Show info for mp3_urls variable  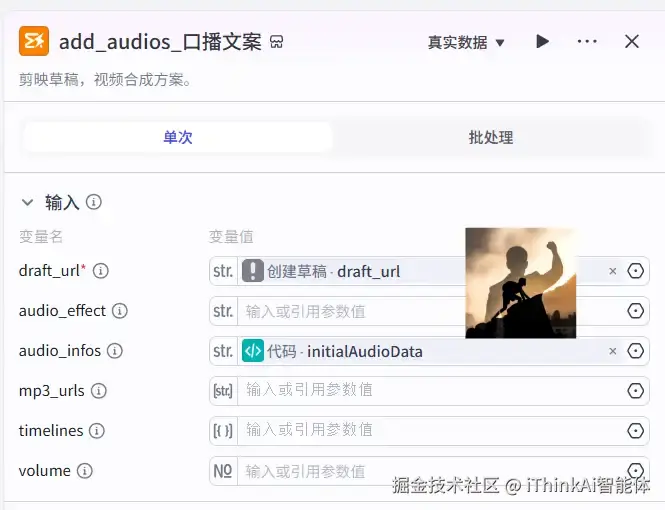coord(99,390)
